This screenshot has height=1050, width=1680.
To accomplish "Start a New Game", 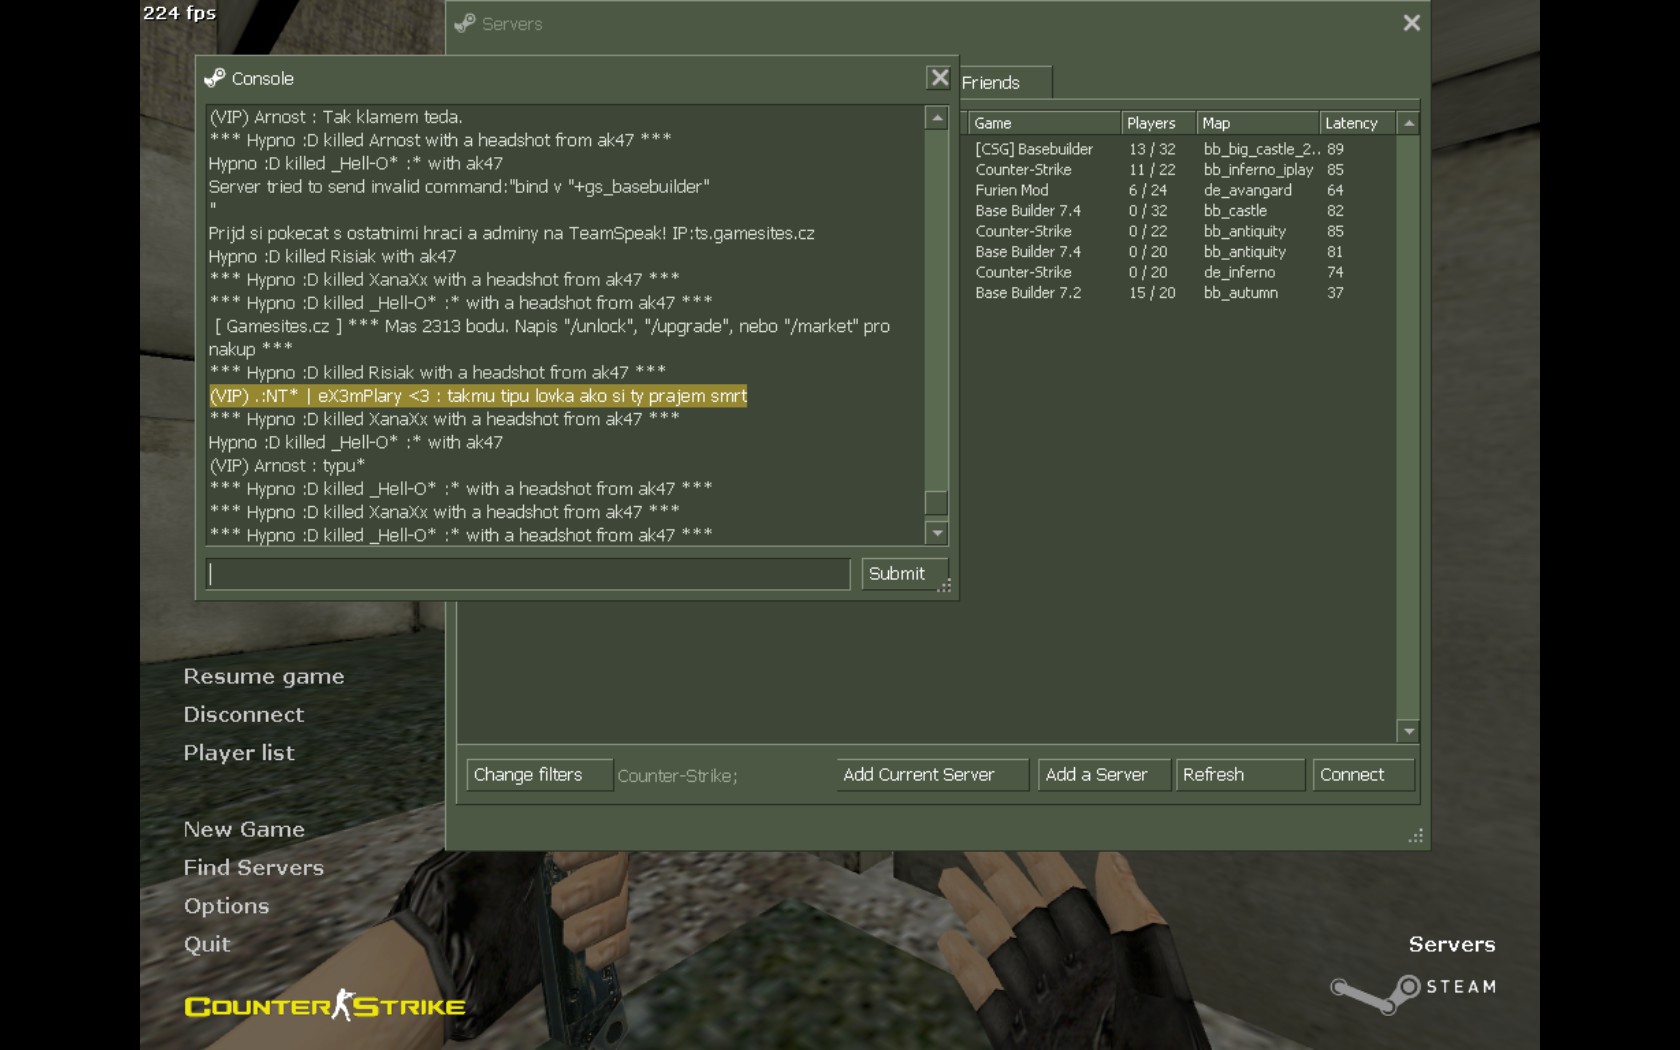I will point(244,830).
